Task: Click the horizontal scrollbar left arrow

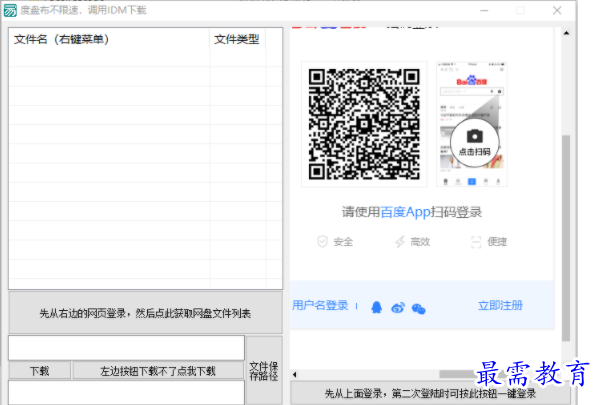Action: tap(294, 374)
